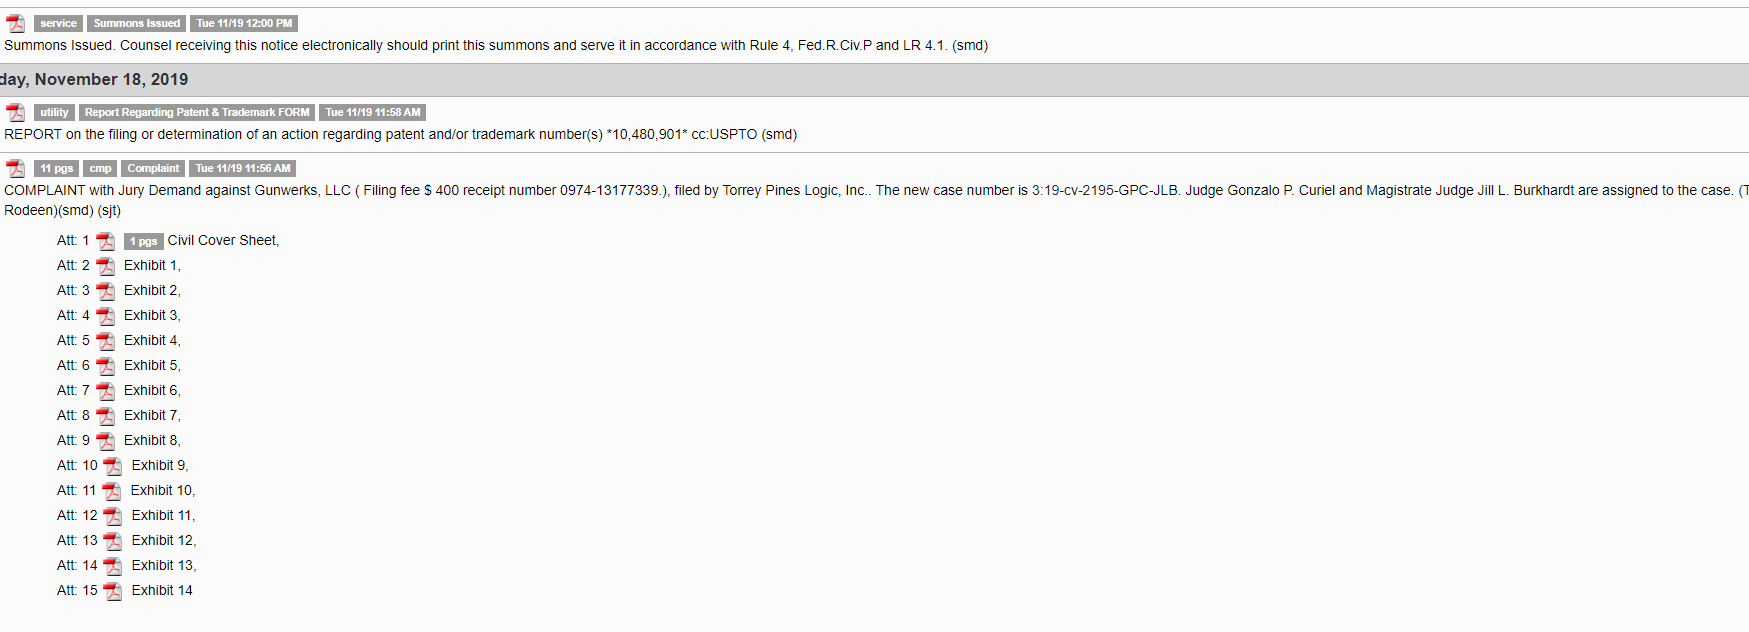Screen dimensions: 1749x632
Task: Open the PDF icon beside Summons Issued
Action: point(15,24)
